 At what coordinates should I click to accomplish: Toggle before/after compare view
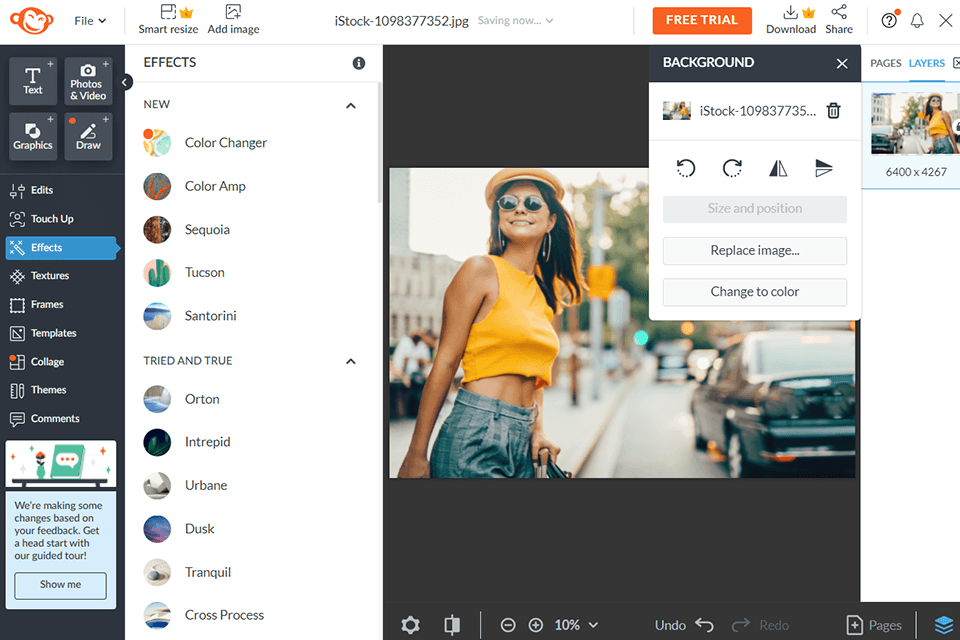tap(452, 625)
